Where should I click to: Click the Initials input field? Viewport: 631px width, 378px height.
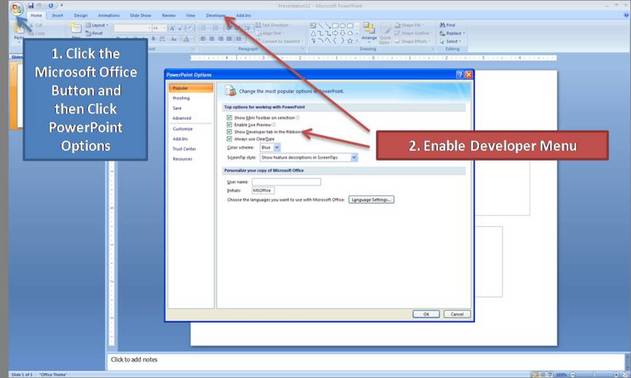click(x=263, y=190)
